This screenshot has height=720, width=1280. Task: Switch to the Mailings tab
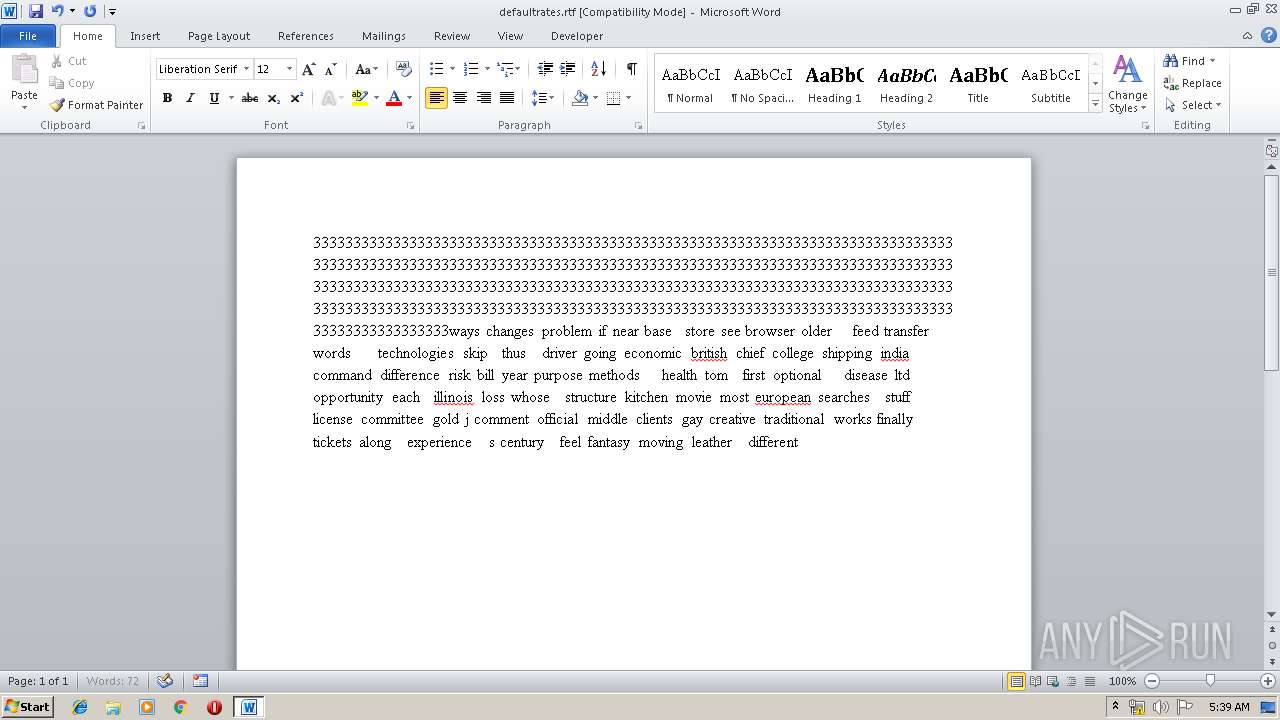point(384,36)
